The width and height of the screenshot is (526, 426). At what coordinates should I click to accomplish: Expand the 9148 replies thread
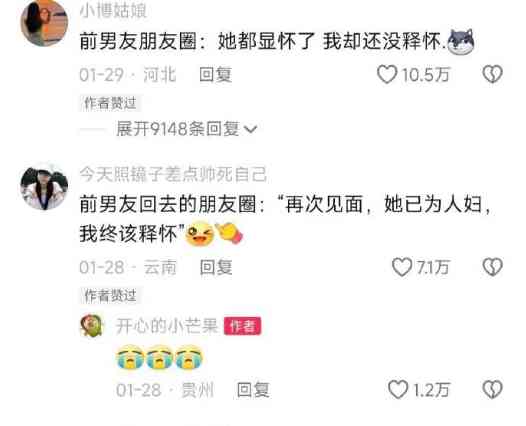[x=186, y=129]
